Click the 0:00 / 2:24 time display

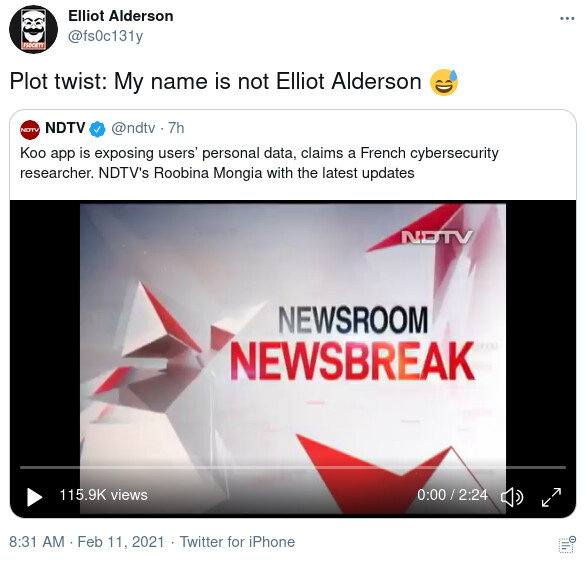coord(452,495)
